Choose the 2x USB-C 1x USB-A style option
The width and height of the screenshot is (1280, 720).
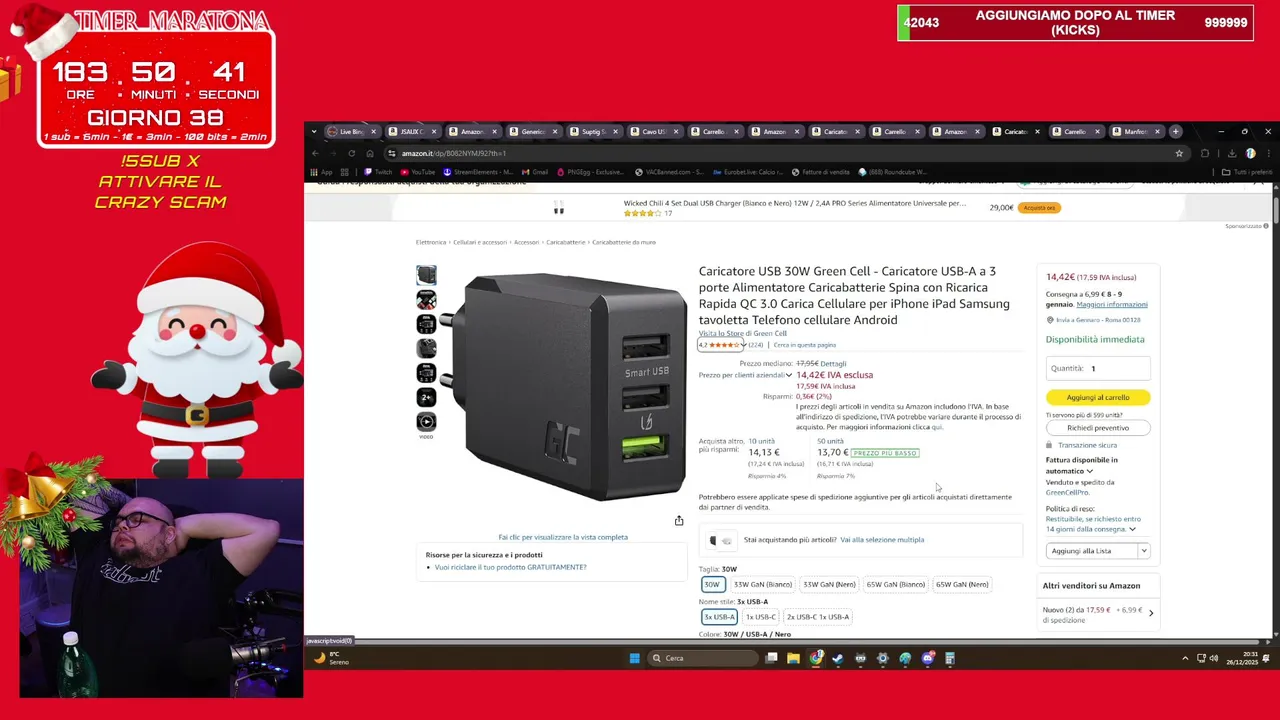pos(818,617)
